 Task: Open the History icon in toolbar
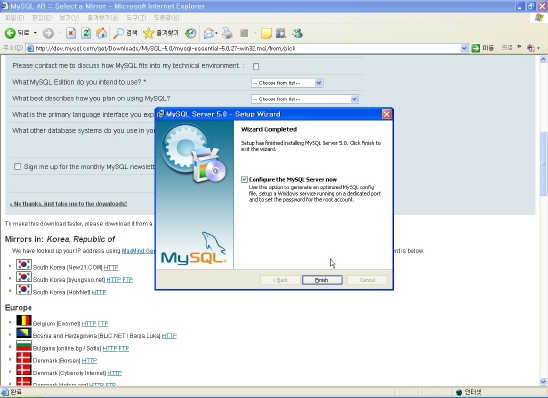[x=190, y=33]
